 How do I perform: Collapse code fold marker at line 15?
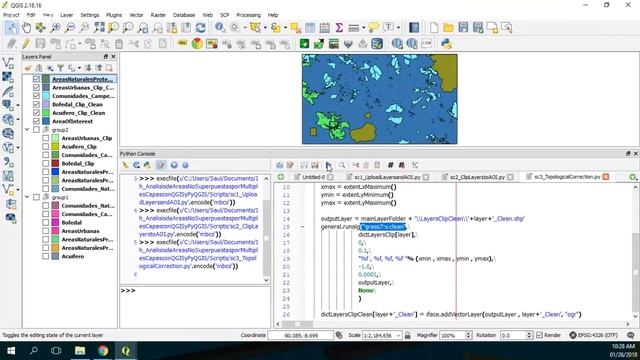click(302, 227)
